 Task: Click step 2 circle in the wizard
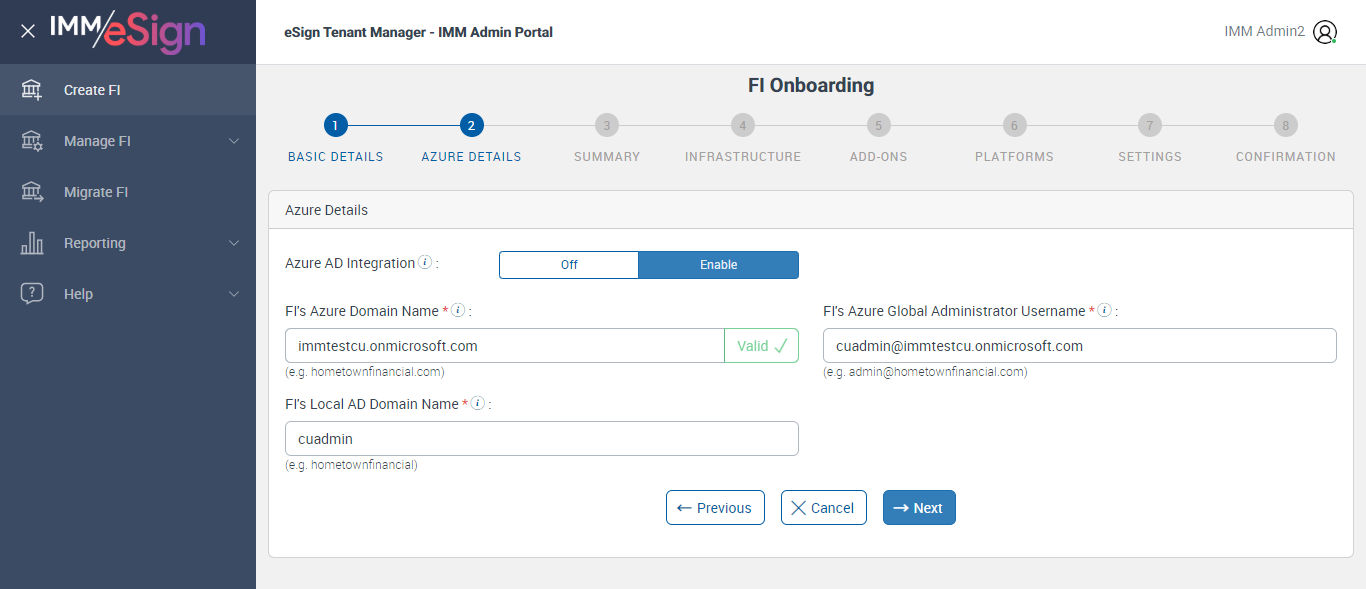coord(471,125)
